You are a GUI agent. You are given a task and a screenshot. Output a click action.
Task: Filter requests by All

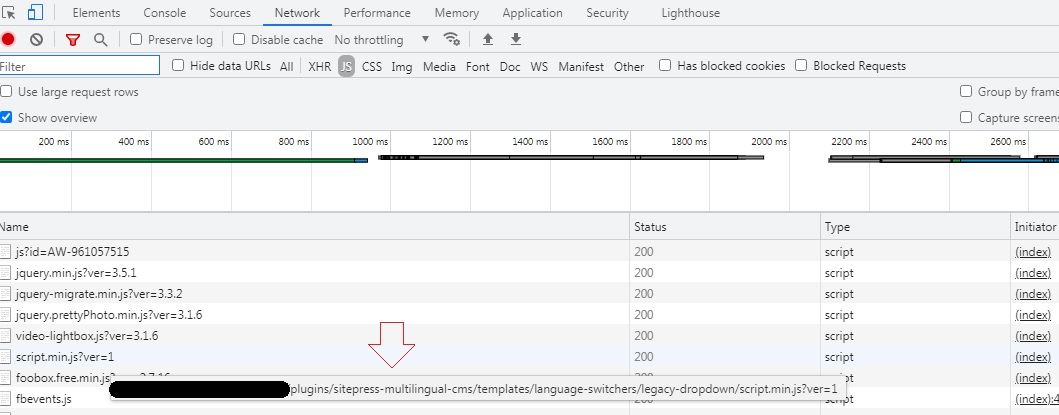pyautogui.click(x=286, y=66)
